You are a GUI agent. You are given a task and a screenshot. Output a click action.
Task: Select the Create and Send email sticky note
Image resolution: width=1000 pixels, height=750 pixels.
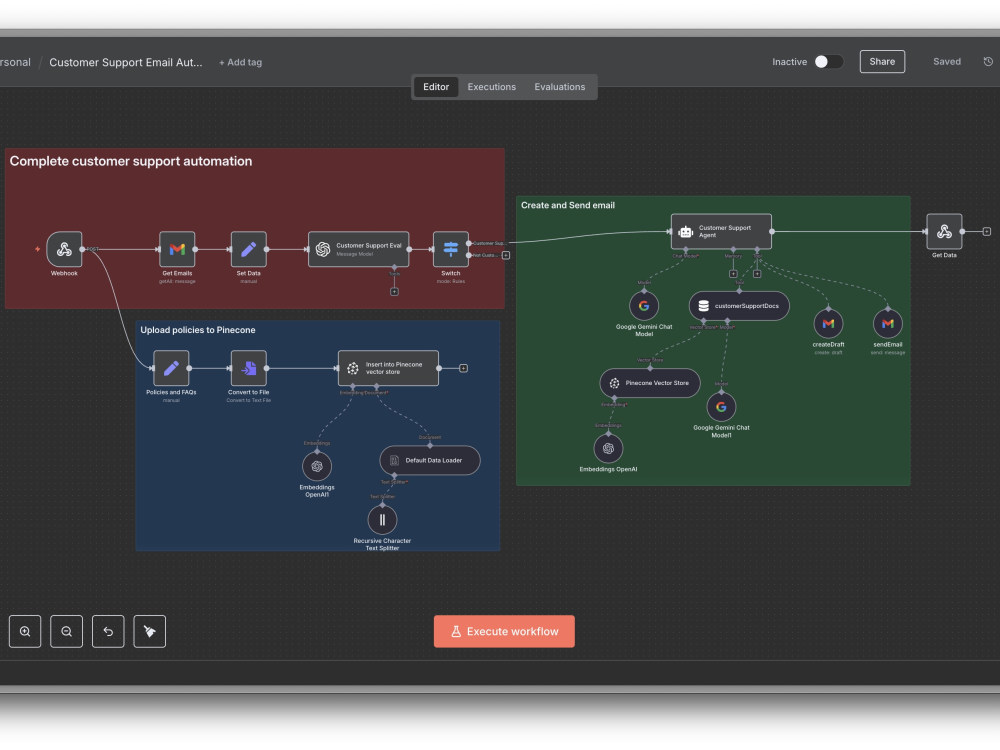click(x=713, y=341)
